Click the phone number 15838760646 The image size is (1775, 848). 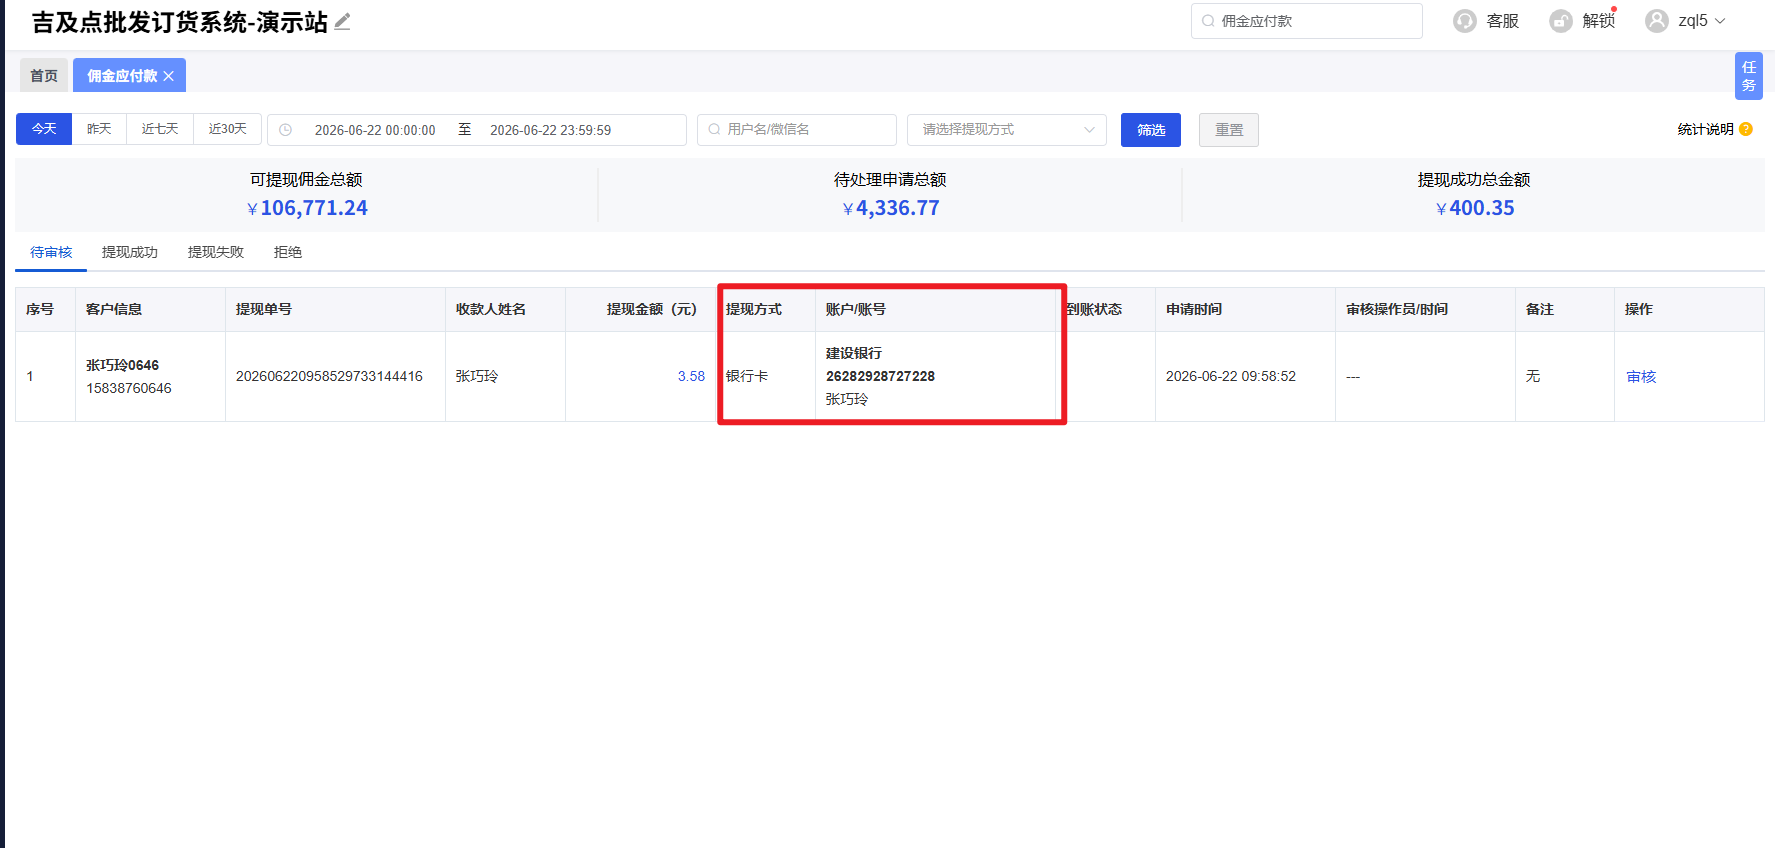point(129,388)
